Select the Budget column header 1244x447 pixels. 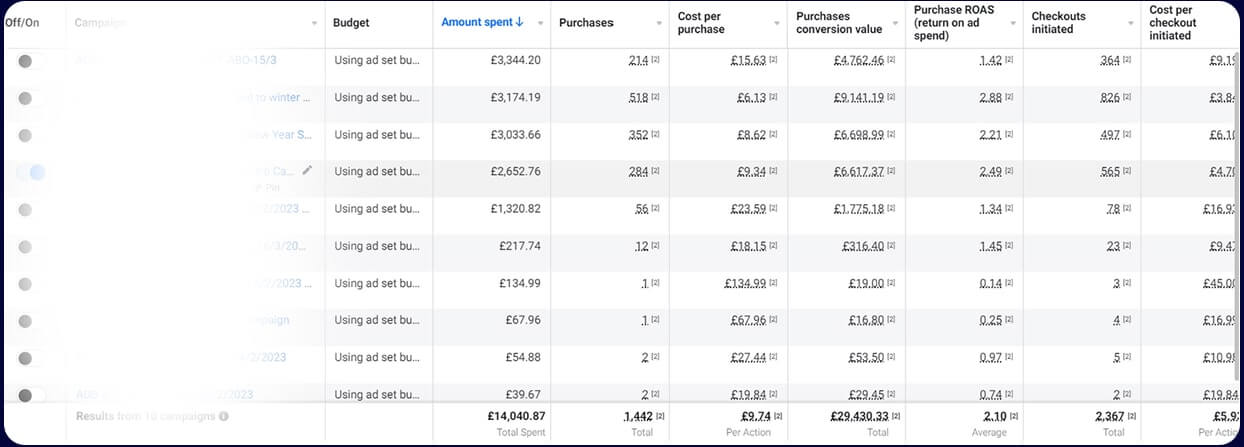(x=351, y=22)
